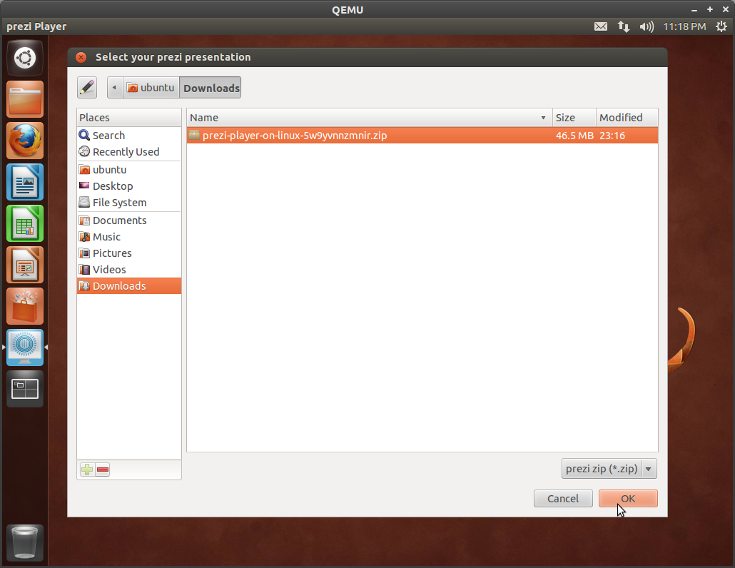Open the Workspace Switcher launcher icon
Image resolution: width=735 pixels, height=568 pixels.
point(25,389)
